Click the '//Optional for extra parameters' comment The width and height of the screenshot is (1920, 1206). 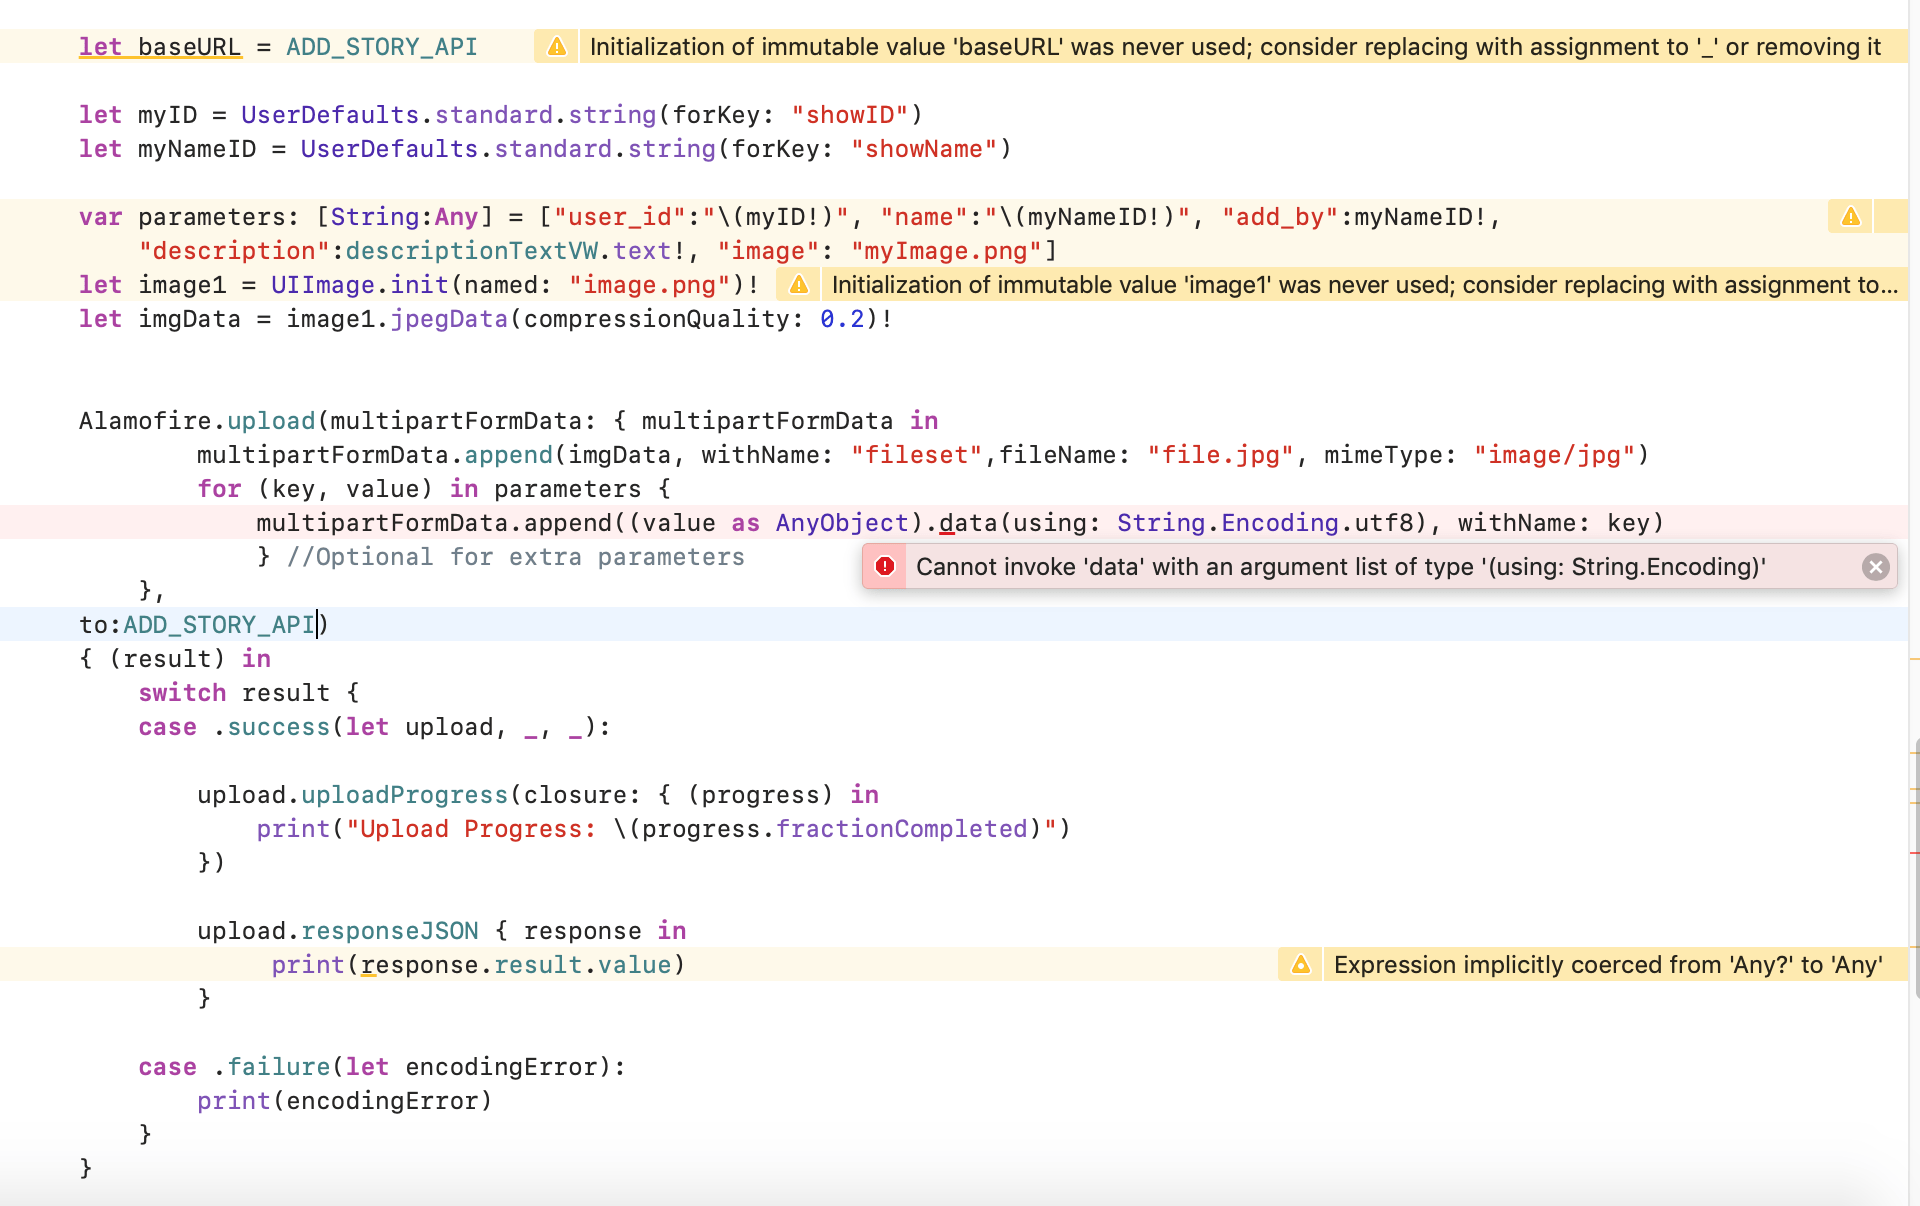click(x=516, y=557)
